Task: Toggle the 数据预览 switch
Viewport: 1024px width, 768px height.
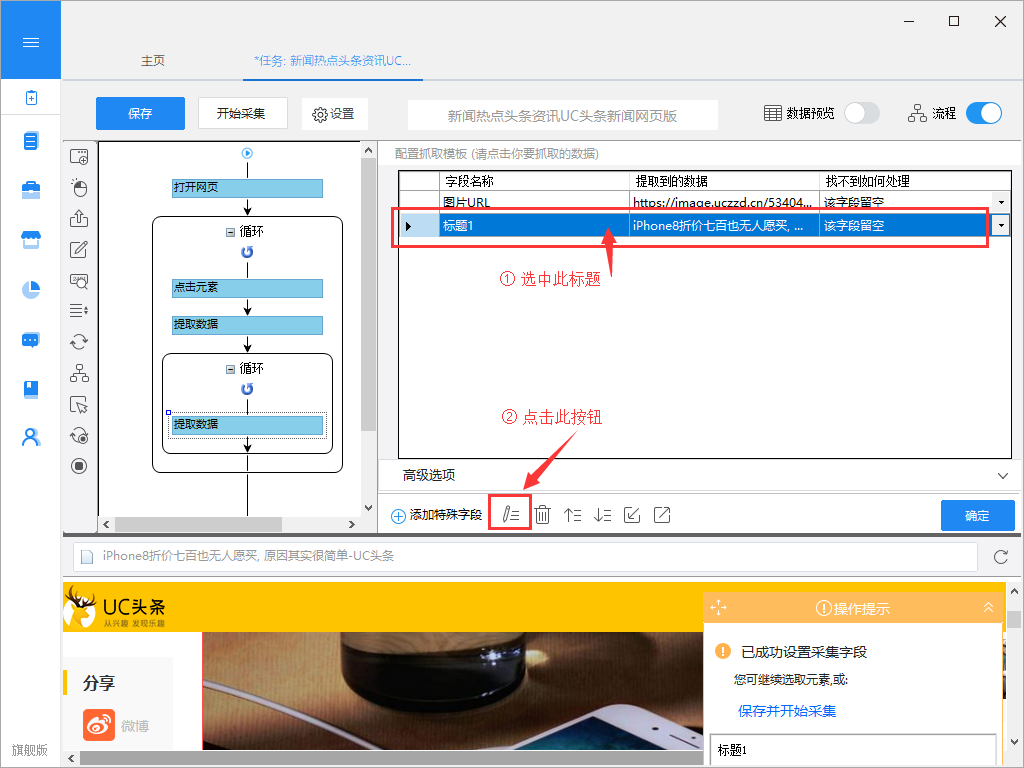Action: [861, 113]
